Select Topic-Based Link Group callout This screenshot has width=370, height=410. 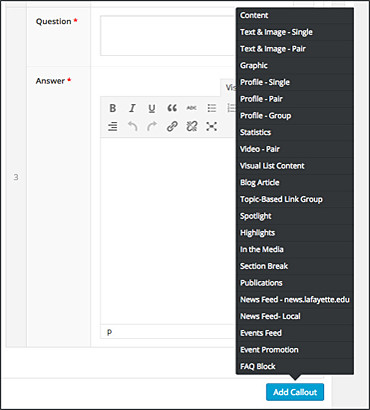pyautogui.click(x=295, y=199)
